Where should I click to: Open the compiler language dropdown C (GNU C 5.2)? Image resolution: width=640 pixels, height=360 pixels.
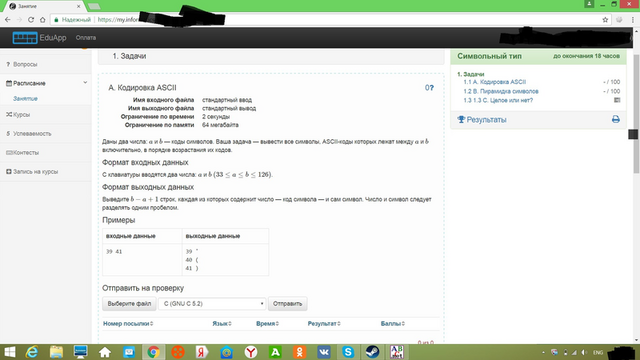(212, 304)
